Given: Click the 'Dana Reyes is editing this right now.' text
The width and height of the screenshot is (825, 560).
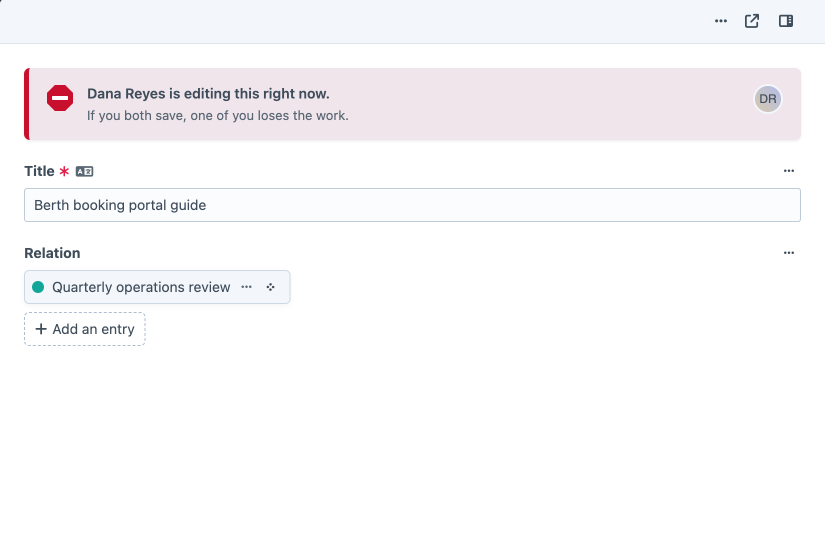Looking at the screenshot, I should click(x=208, y=94).
